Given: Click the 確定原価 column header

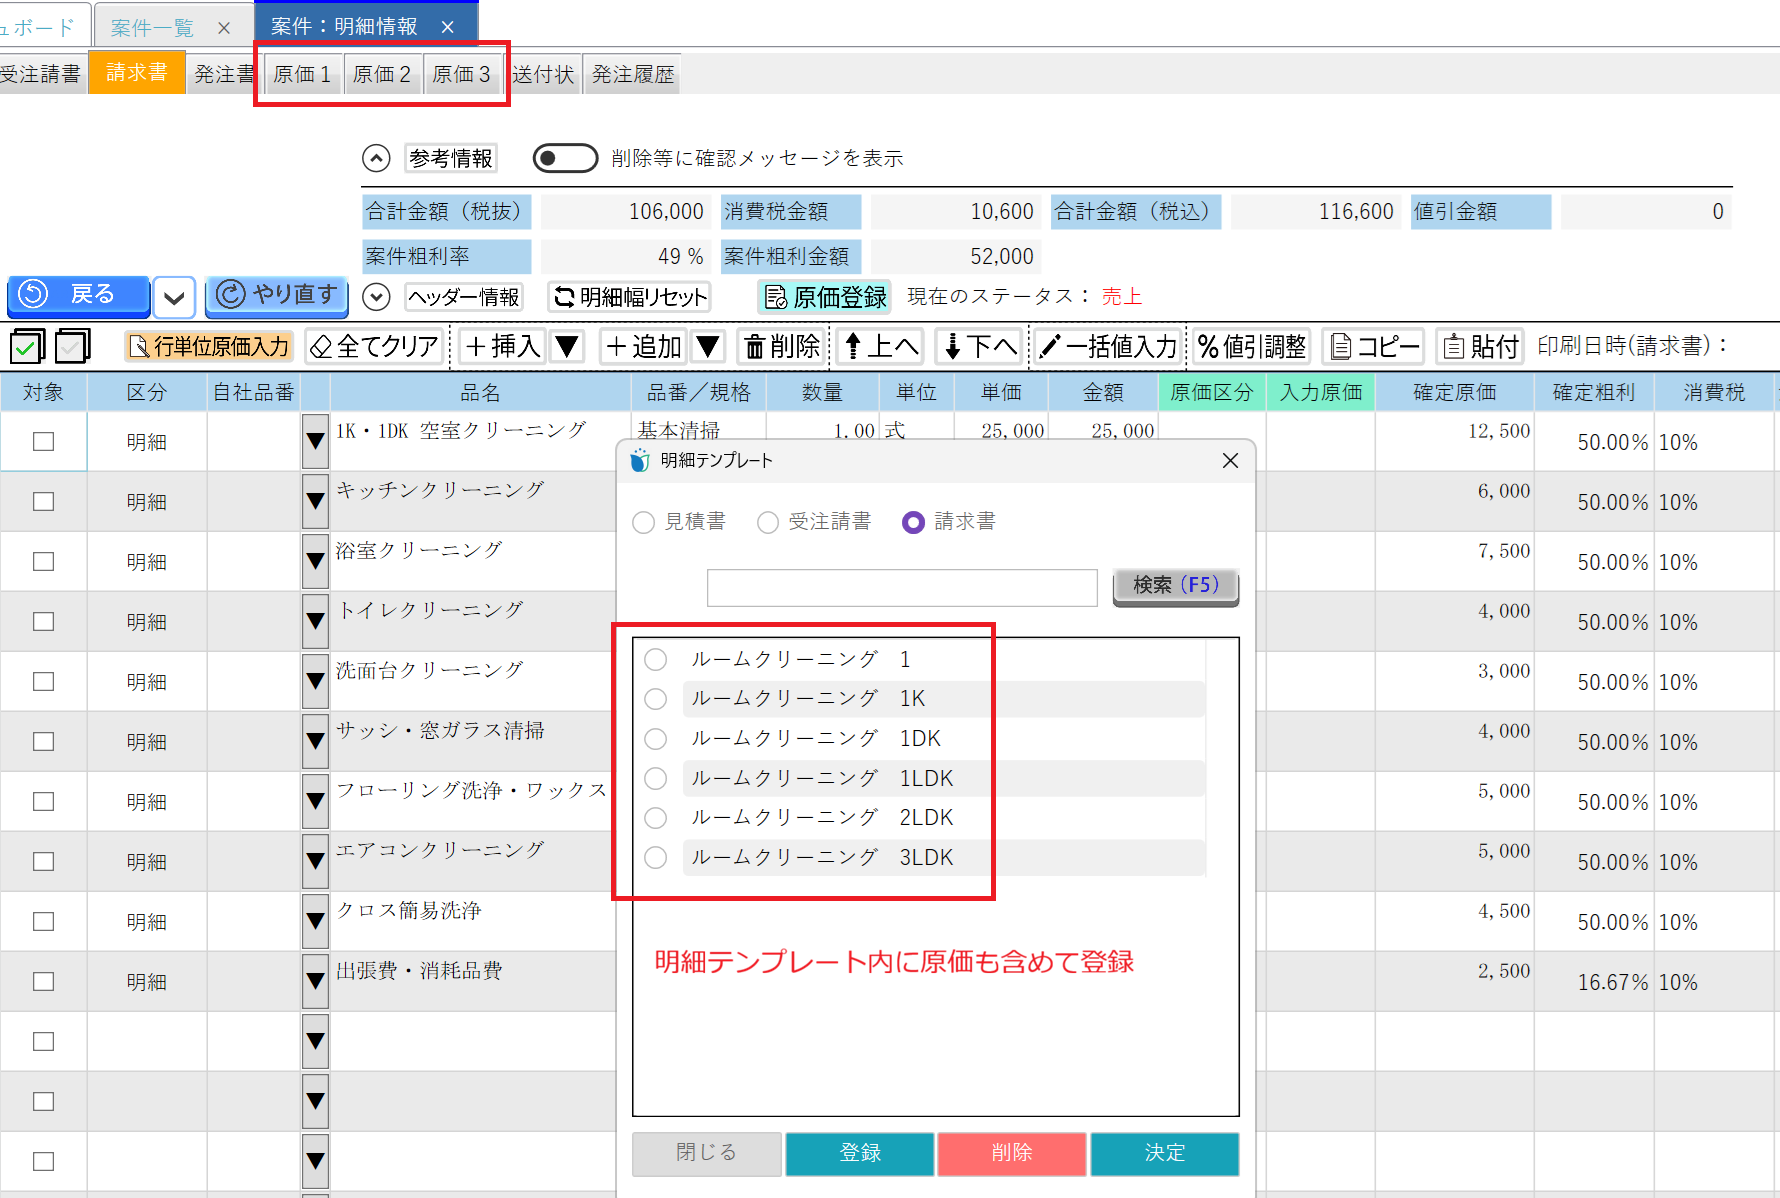Looking at the screenshot, I should click(x=1454, y=392).
